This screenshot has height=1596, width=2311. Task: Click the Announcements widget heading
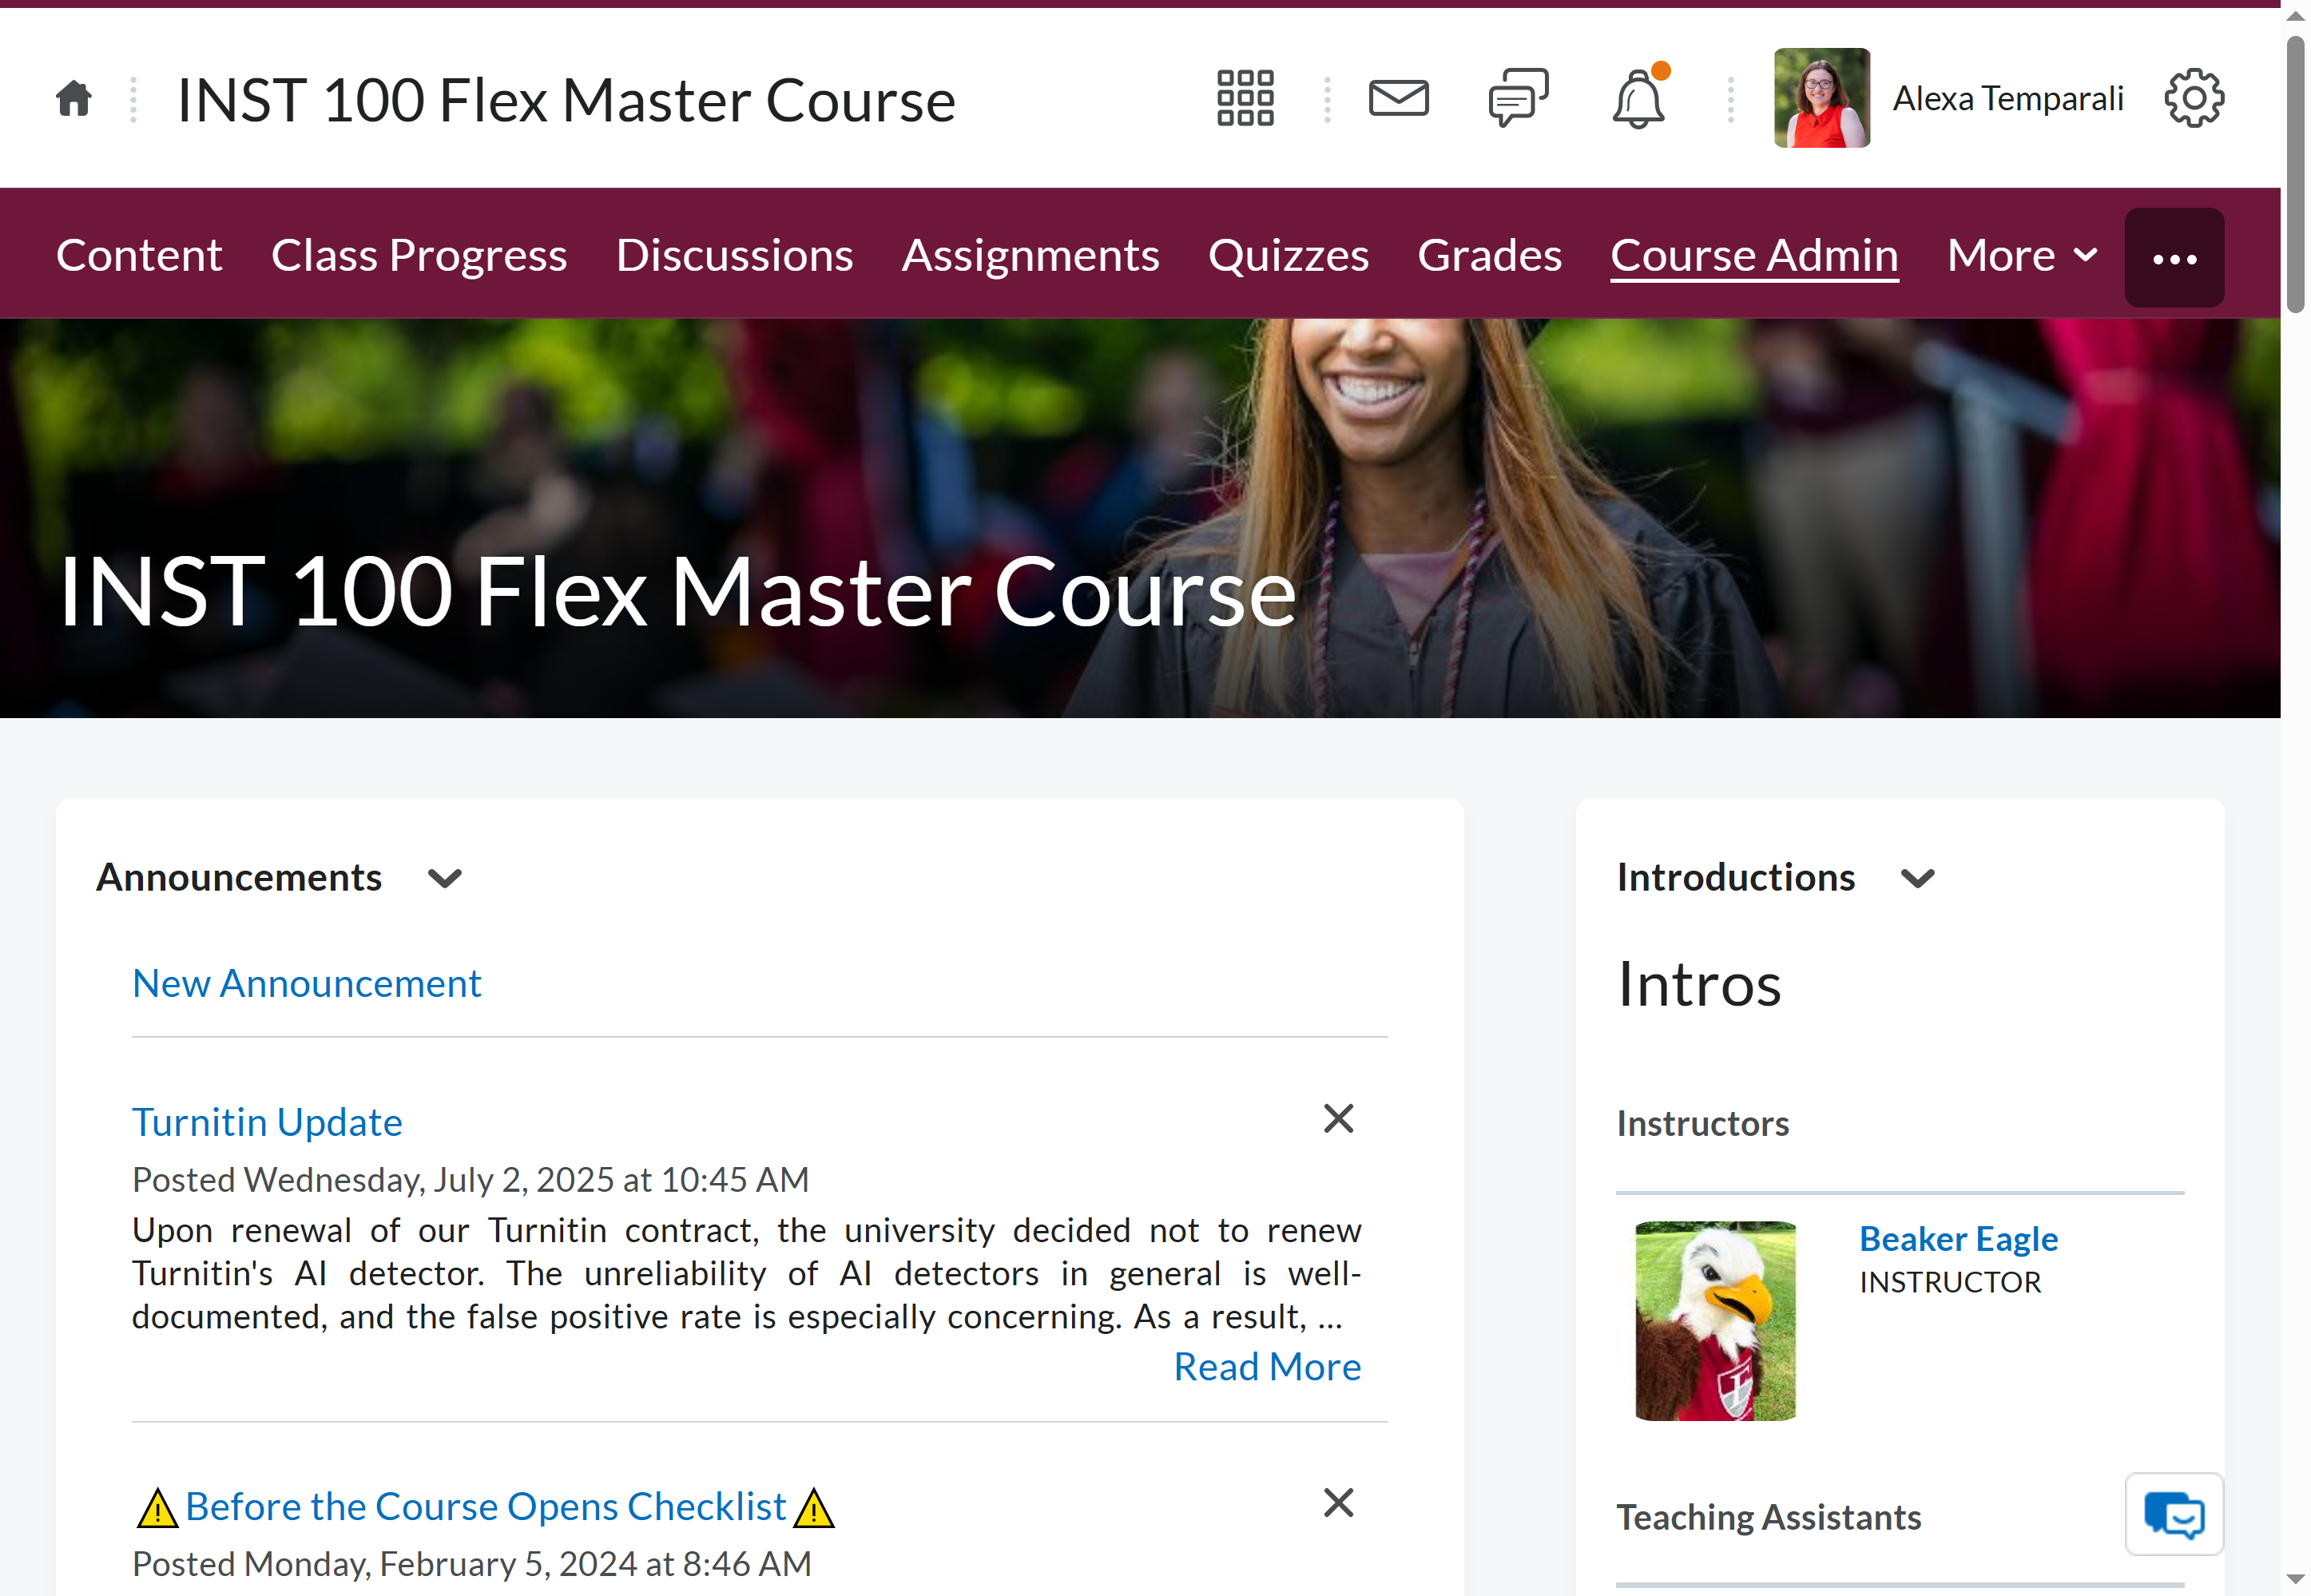point(239,877)
